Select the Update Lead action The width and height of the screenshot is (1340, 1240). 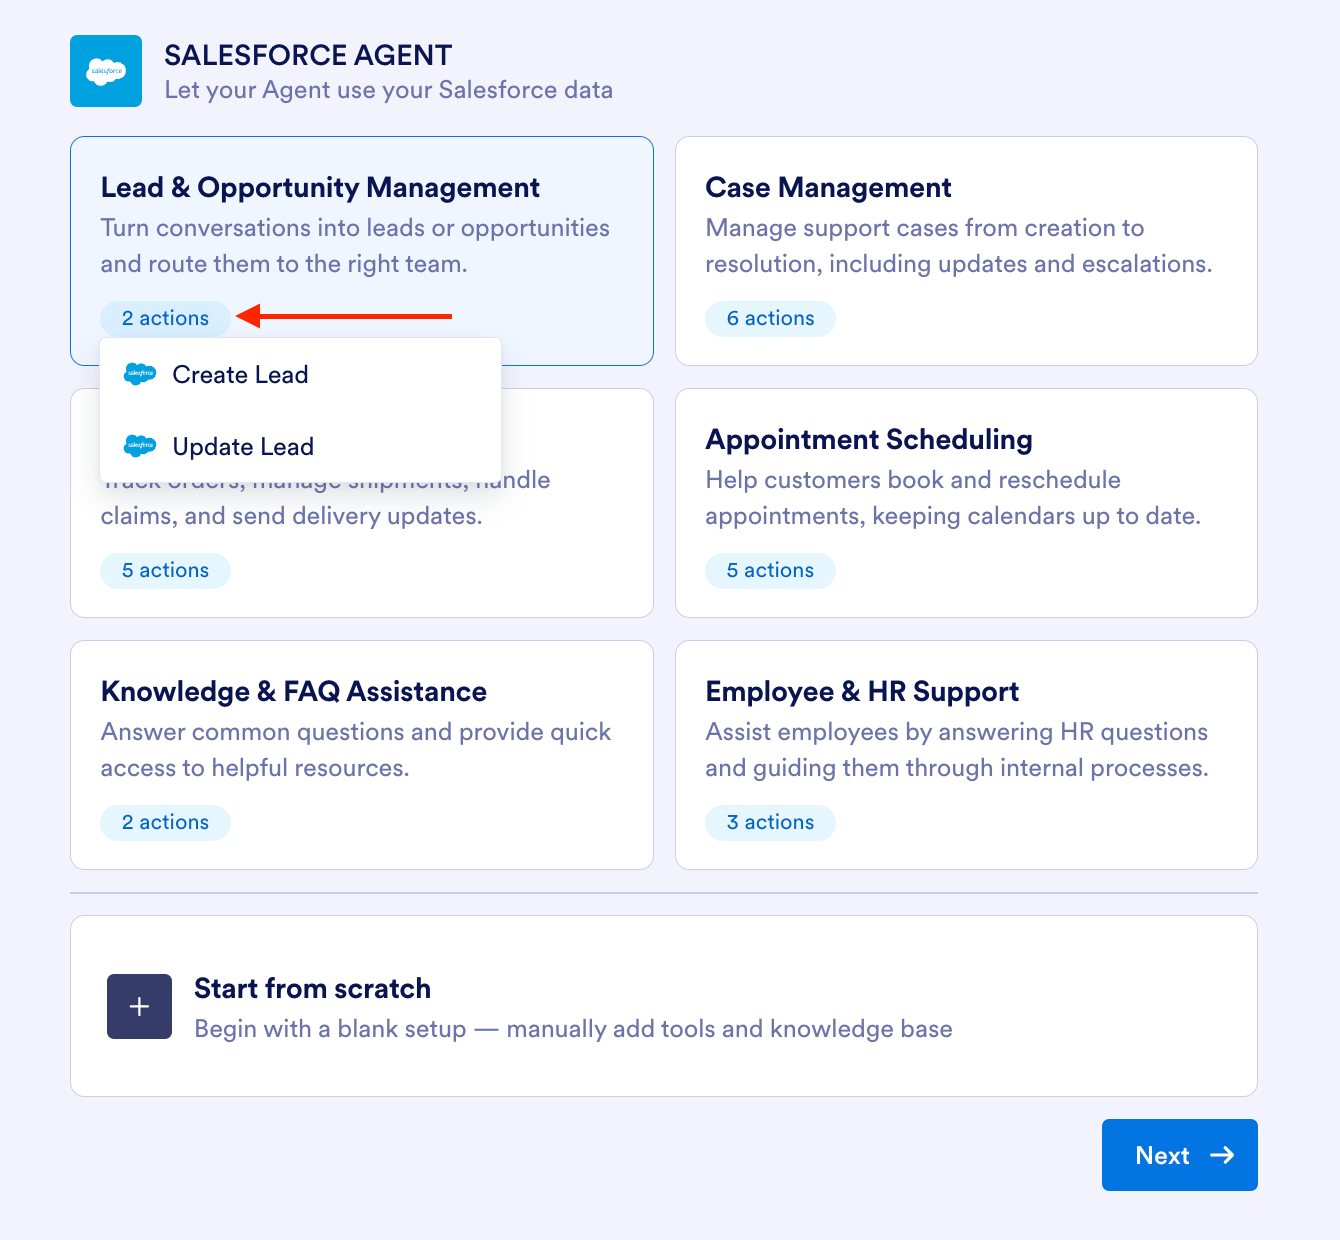tap(243, 446)
